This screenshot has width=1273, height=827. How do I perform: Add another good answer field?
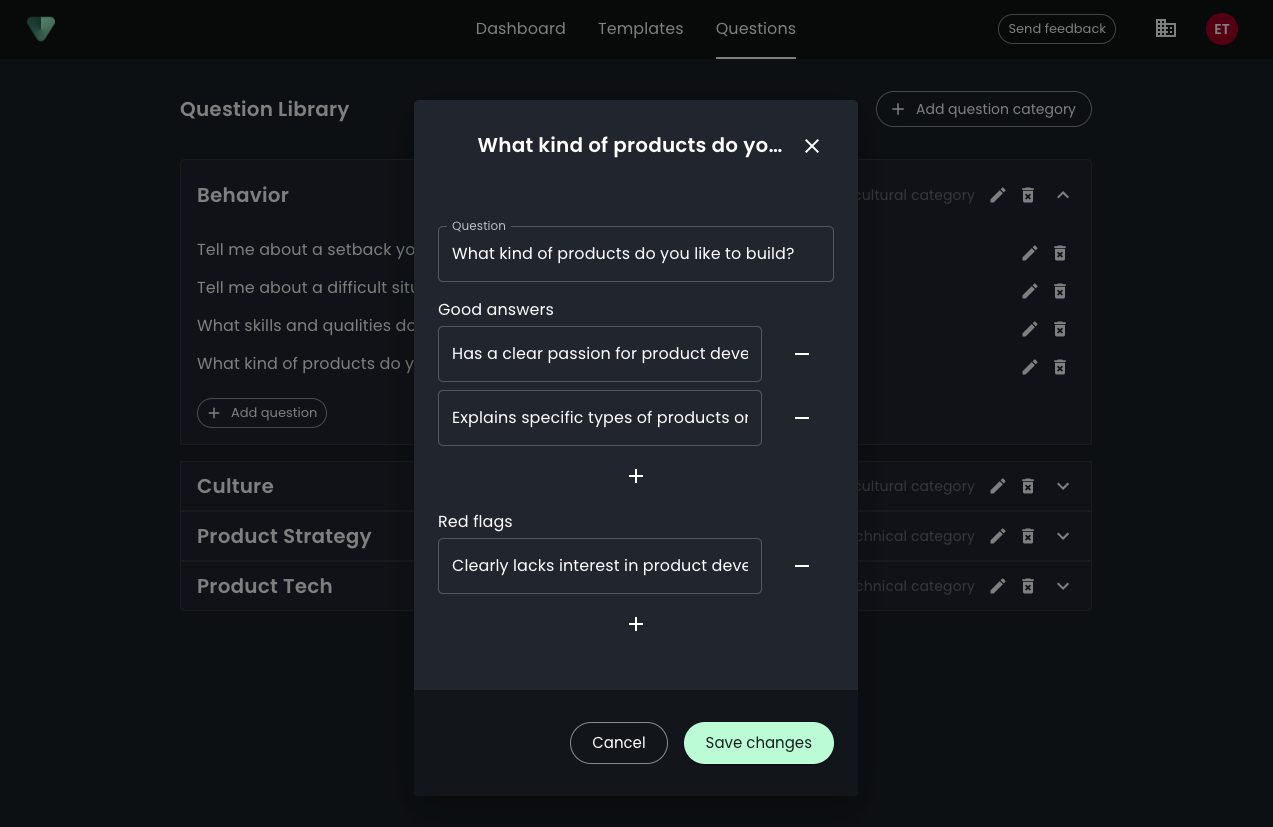[x=636, y=476]
